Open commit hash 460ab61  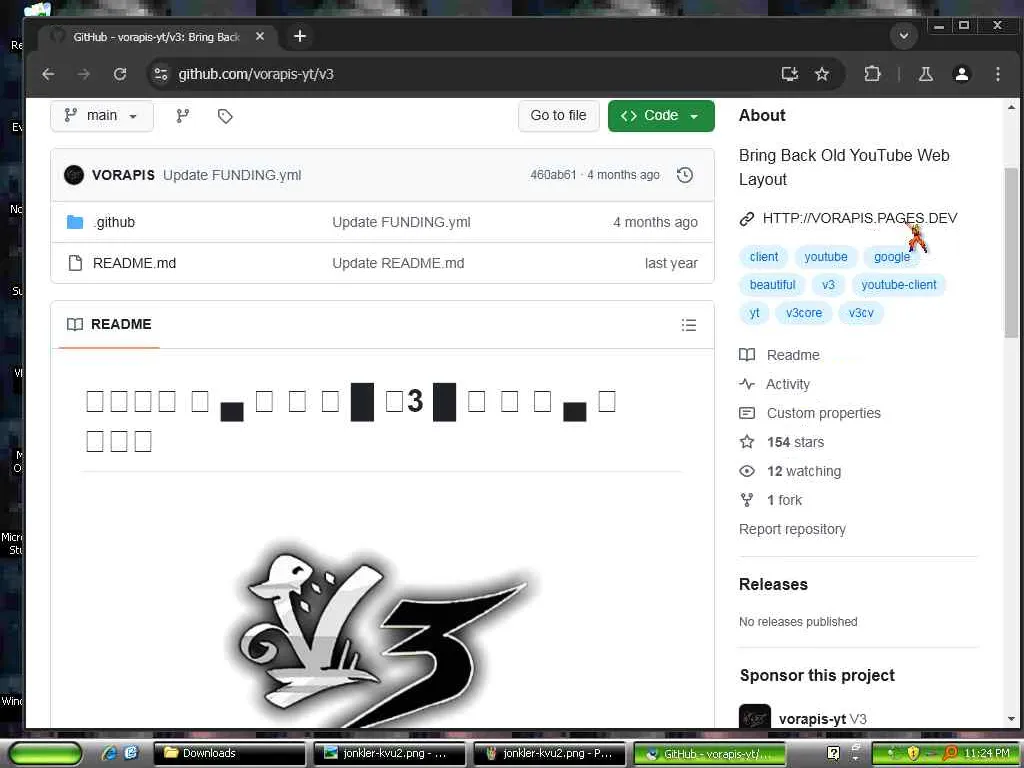[x=552, y=175]
